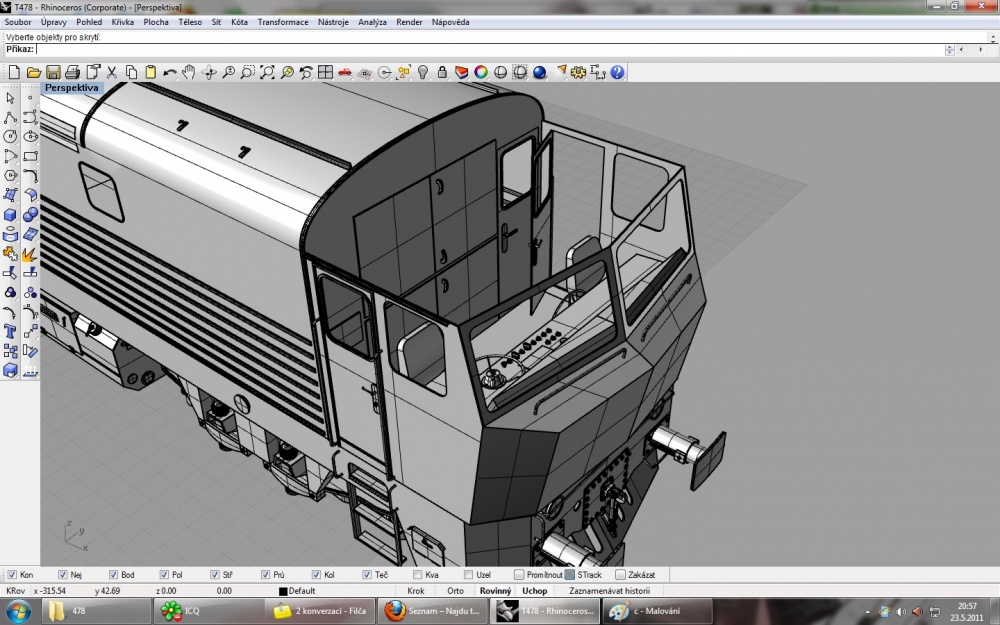
Task: Check the Zakázat osnap checkbox
Action: pyautogui.click(x=621, y=575)
